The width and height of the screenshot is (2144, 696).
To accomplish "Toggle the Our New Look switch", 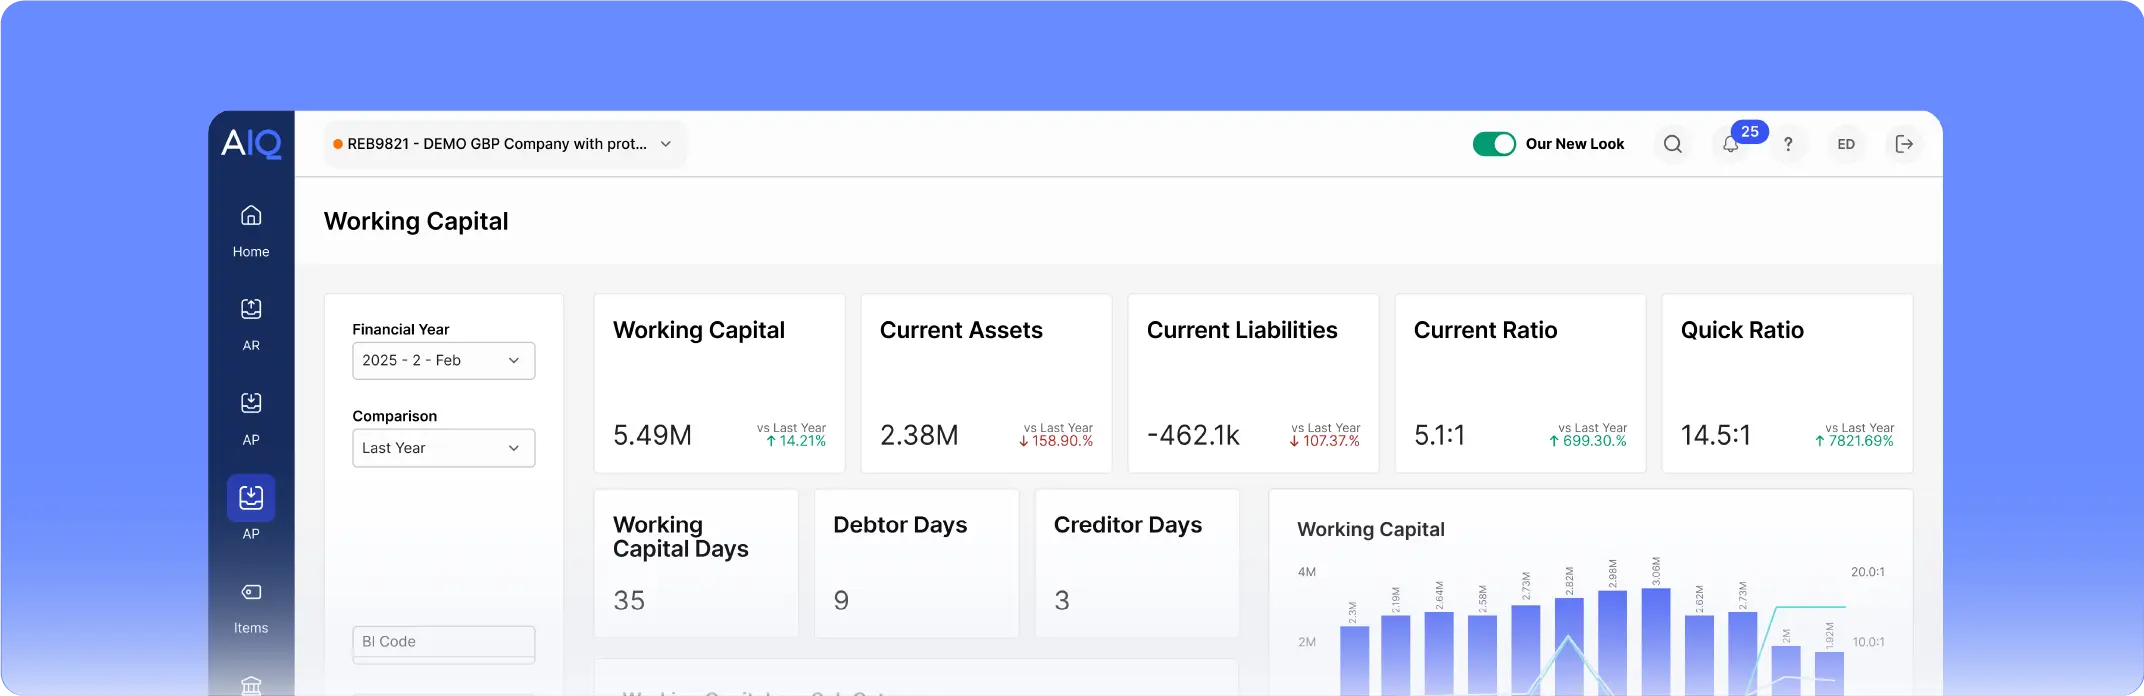I will click(1494, 144).
